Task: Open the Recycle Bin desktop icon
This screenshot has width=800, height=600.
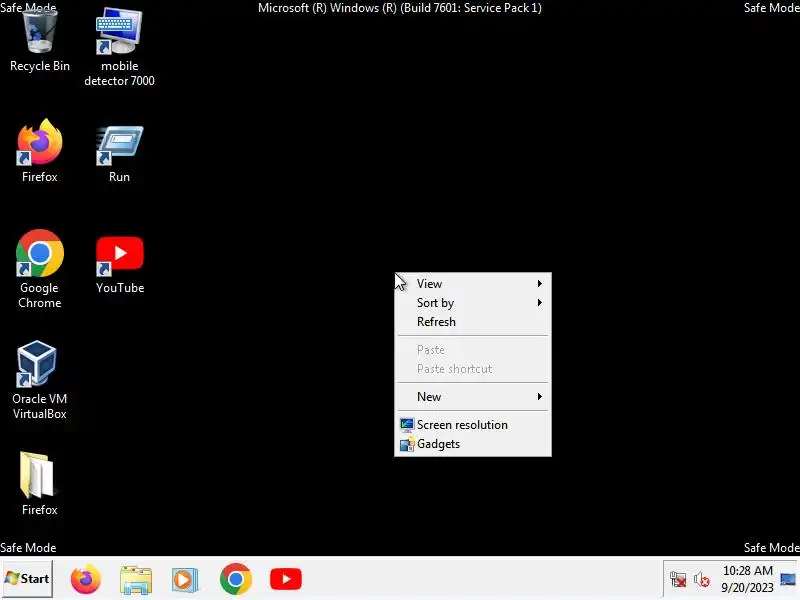Action: [40, 41]
